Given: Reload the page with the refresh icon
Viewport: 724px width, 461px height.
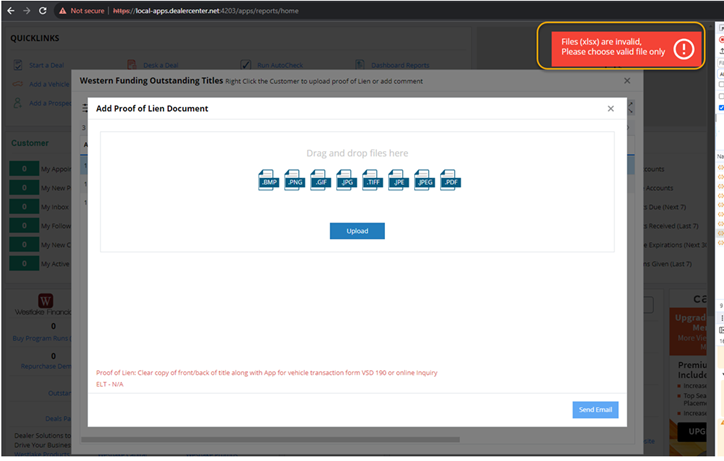Looking at the screenshot, I should (42, 11).
